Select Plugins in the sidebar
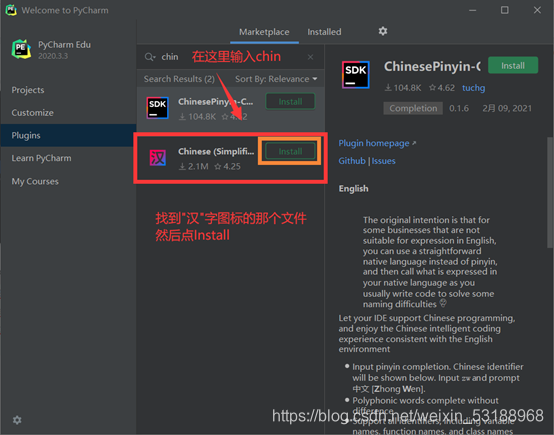The image size is (554, 435). [68, 135]
